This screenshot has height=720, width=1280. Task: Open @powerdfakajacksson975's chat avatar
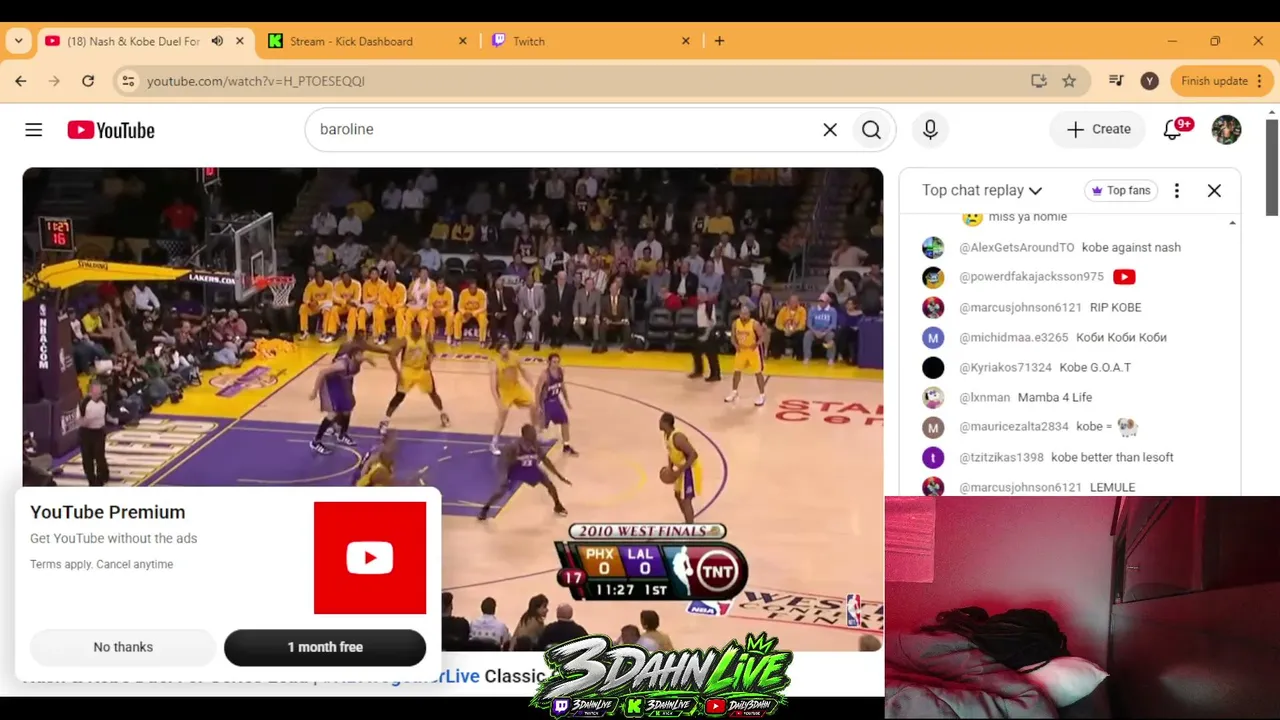click(933, 278)
